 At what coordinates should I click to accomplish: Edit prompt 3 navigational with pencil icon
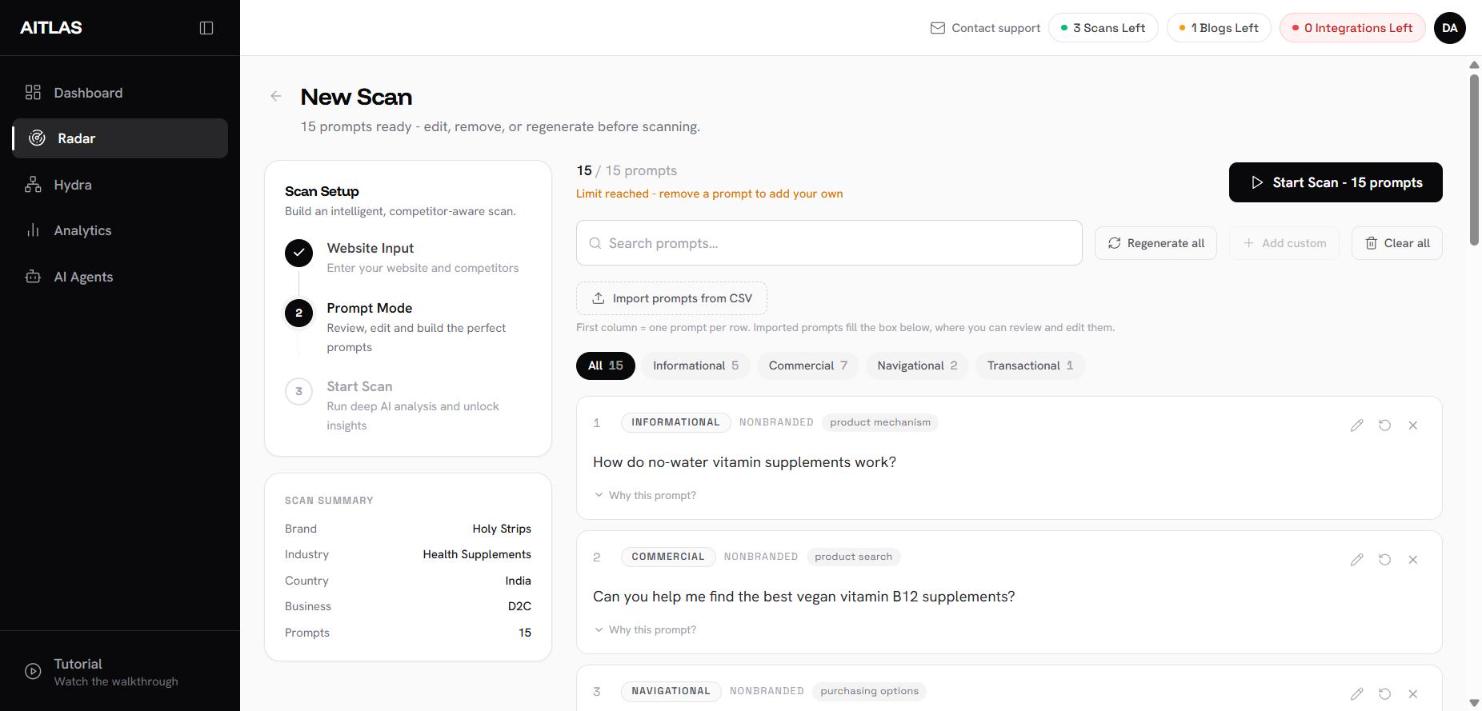pos(1357,694)
